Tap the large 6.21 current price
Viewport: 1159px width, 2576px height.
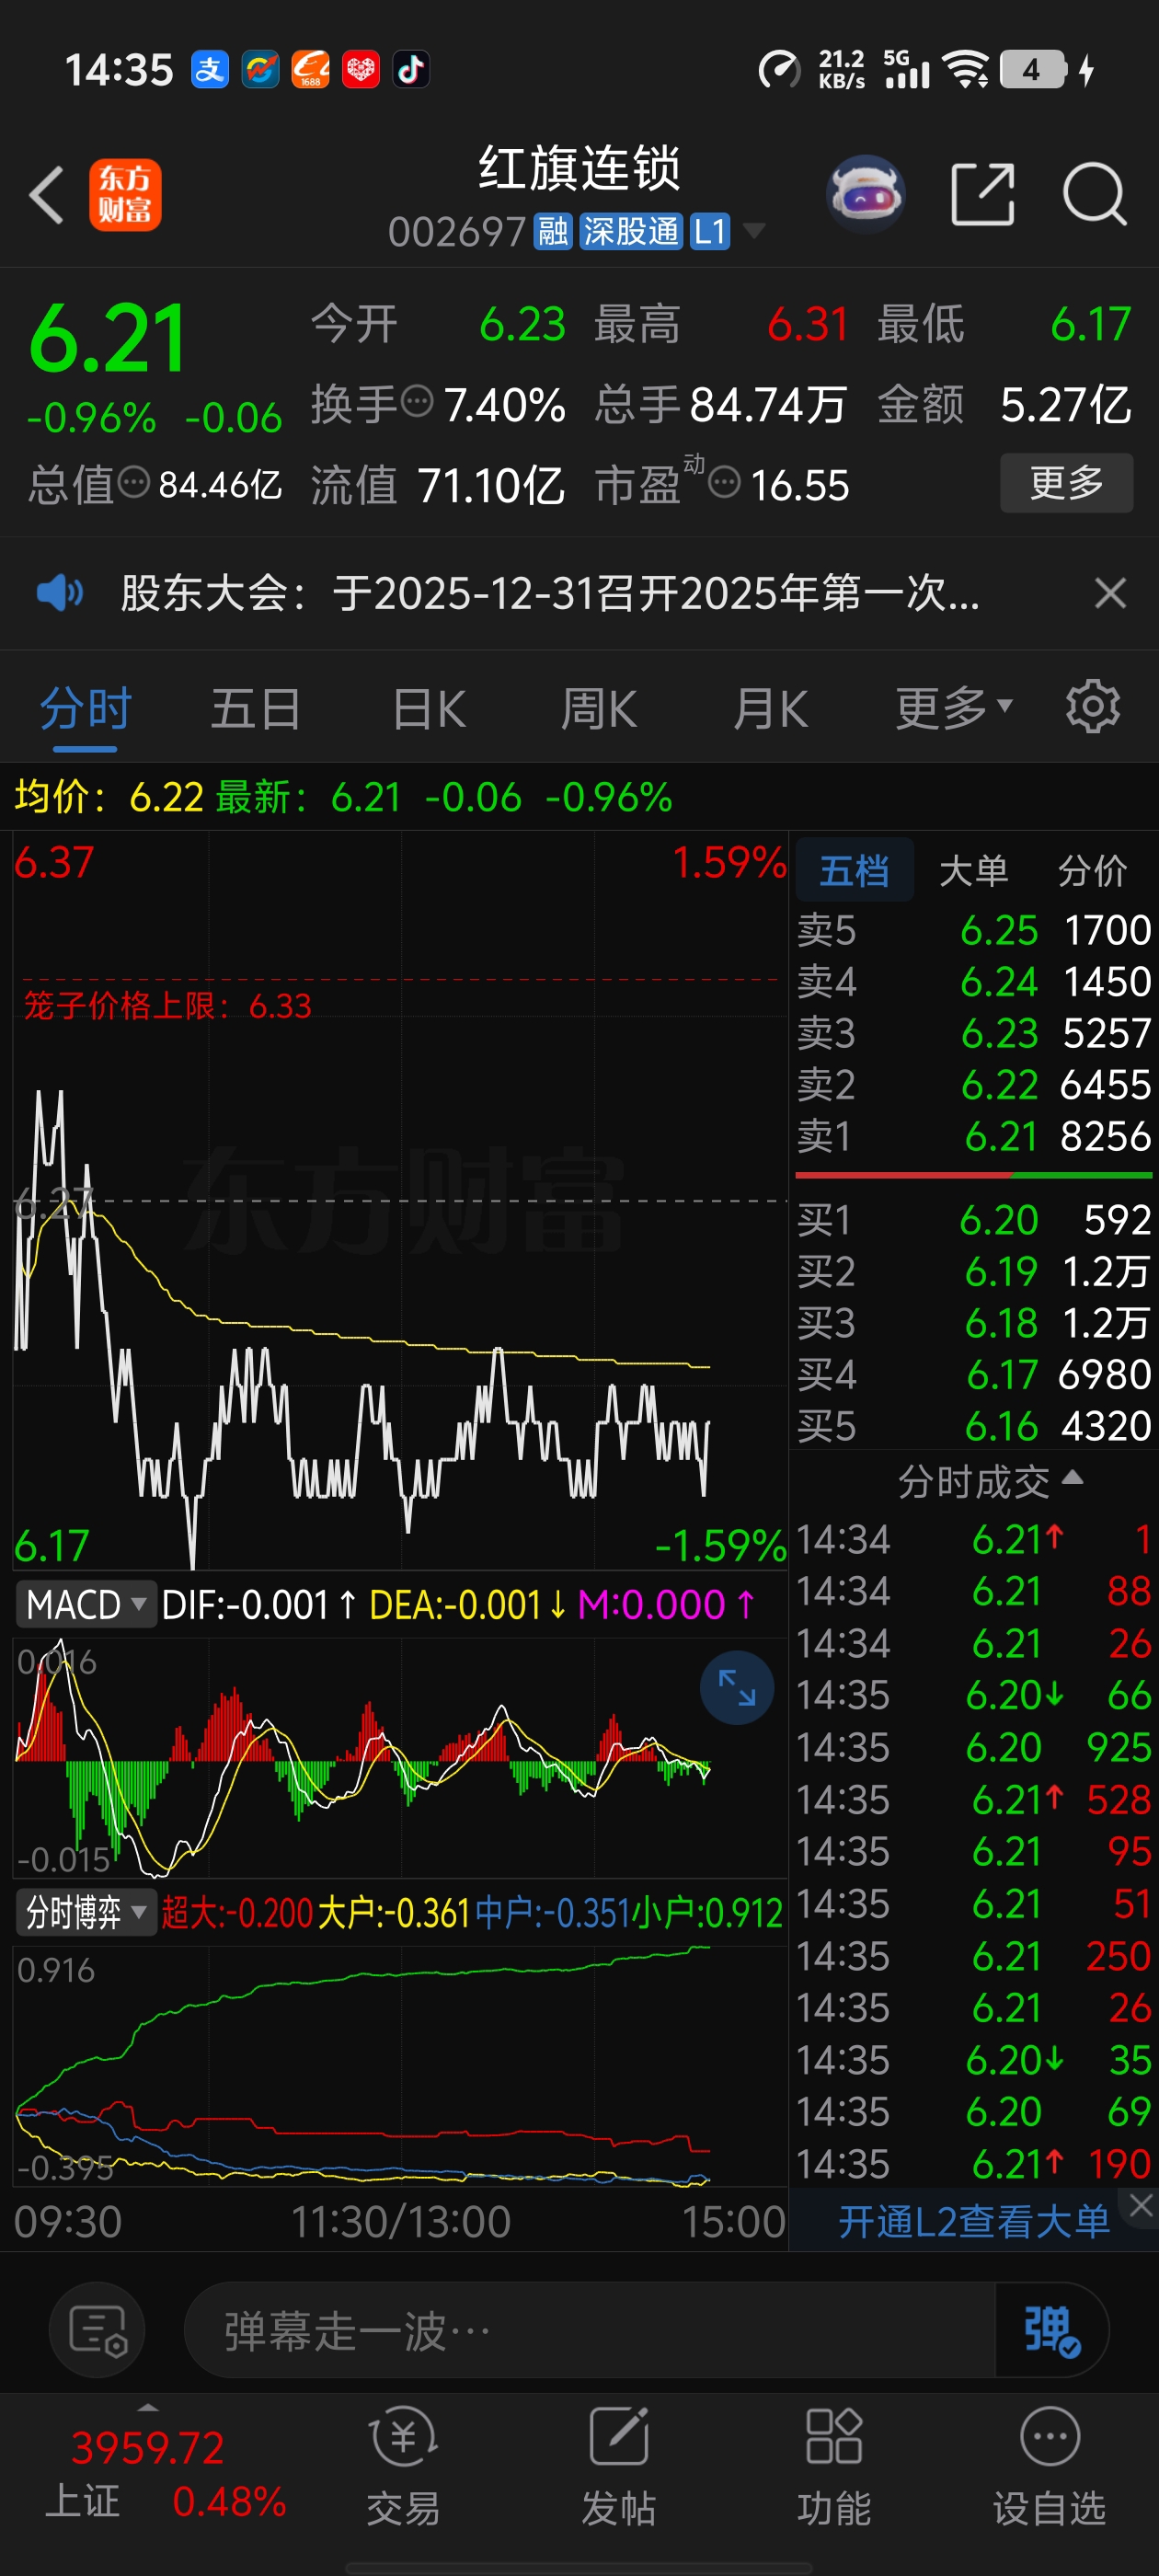pyautogui.click(x=108, y=338)
